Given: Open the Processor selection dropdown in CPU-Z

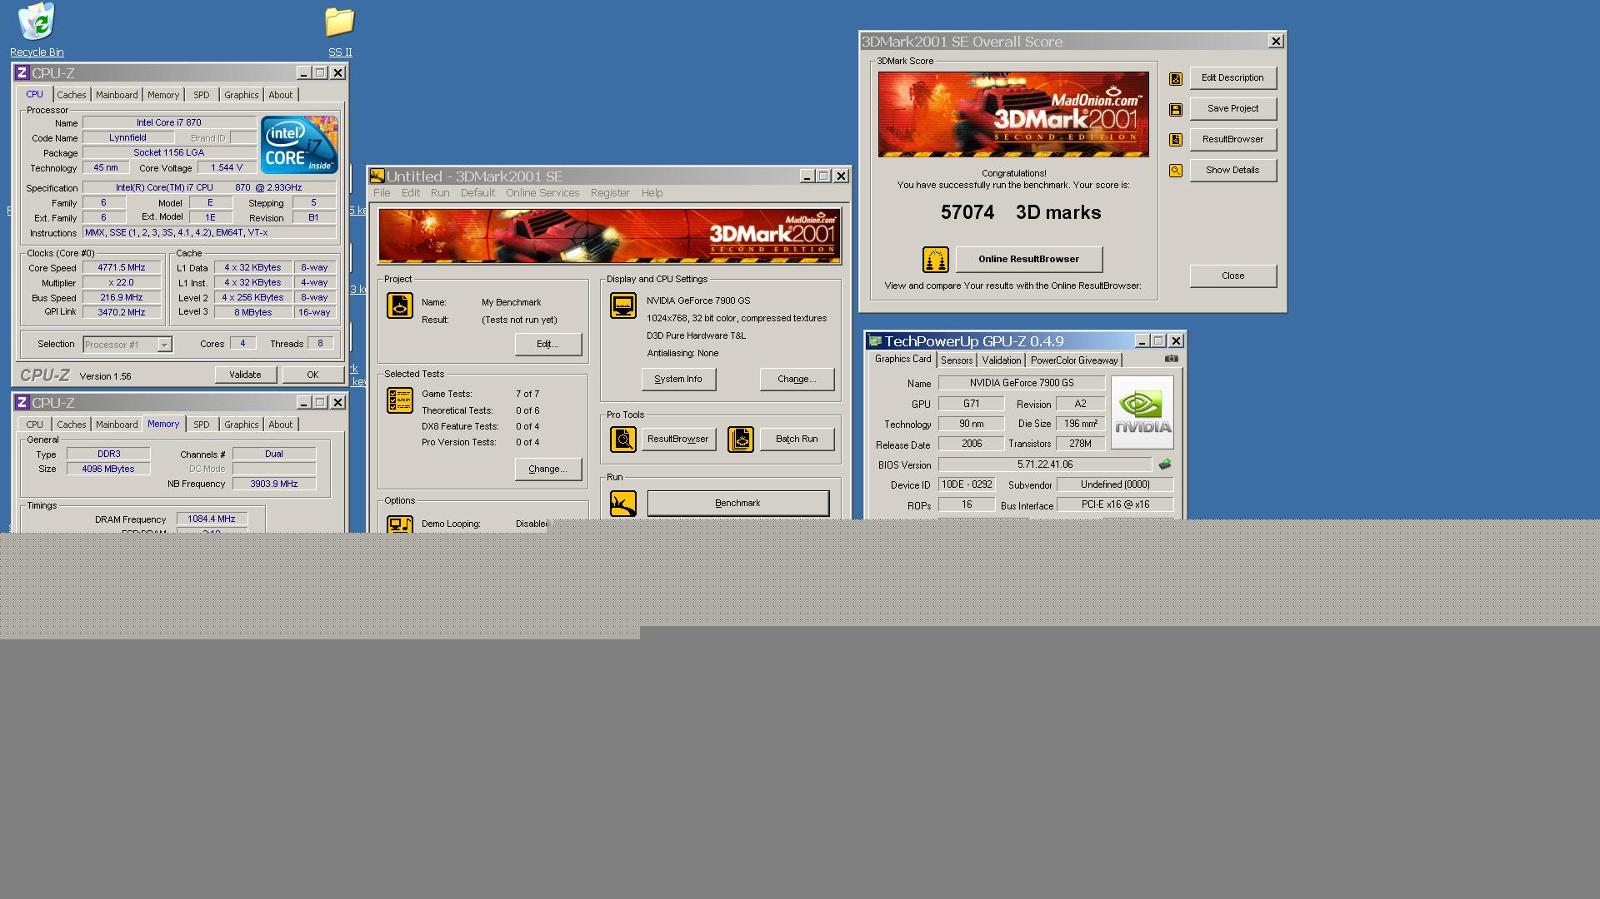Looking at the screenshot, I should click(164, 344).
